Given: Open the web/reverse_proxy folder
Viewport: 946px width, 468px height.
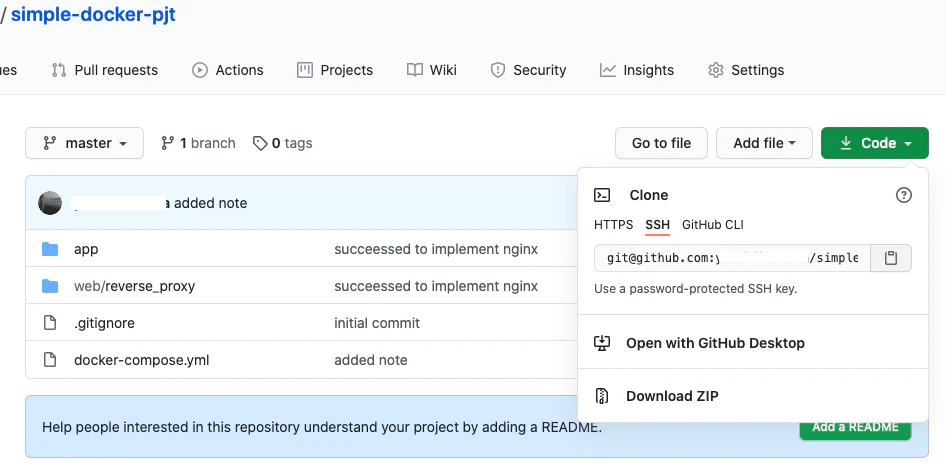Looking at the screenshot, I should tap(135, 286).
